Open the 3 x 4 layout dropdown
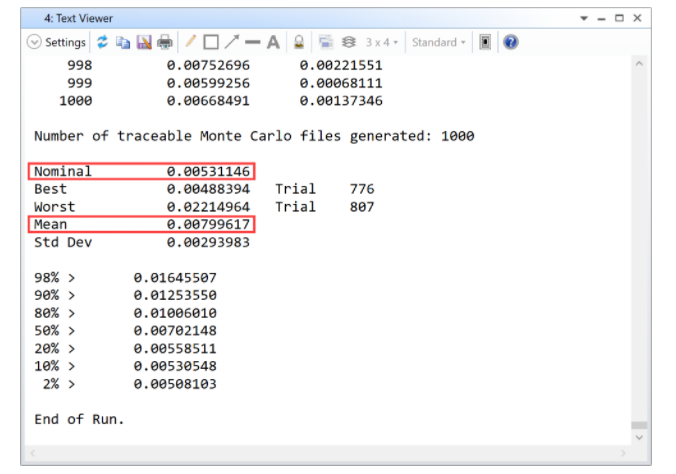 click(x=382, y=42)
